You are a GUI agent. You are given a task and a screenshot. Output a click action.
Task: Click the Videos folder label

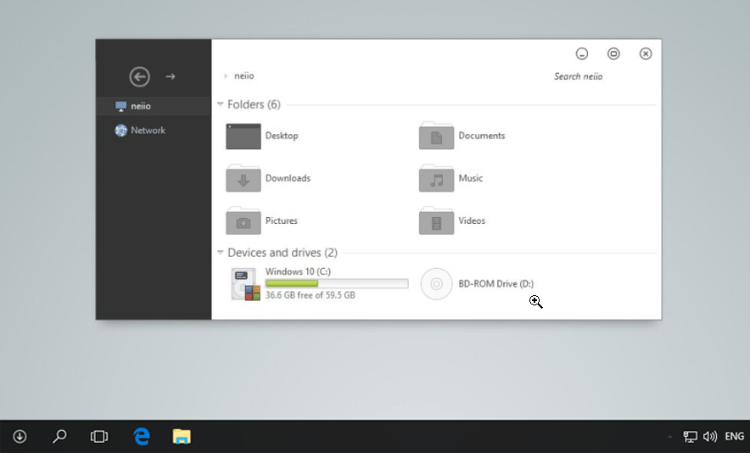pos(472,221)
